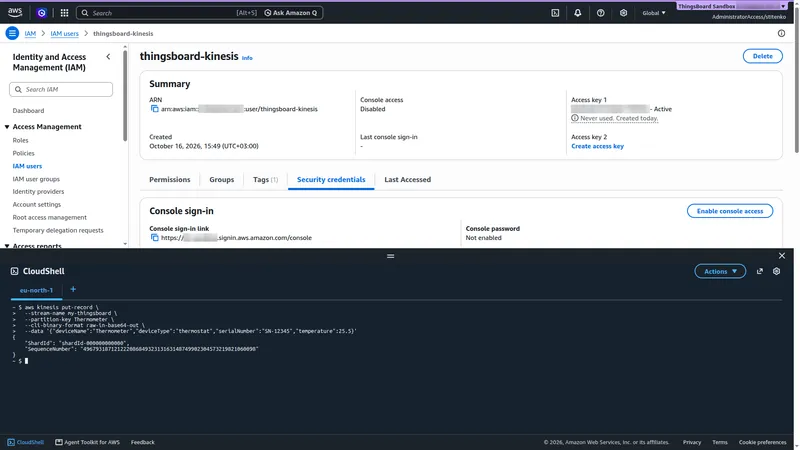Collapse Access Management section
Screen dimensions: 800x450
pos(7,127)
